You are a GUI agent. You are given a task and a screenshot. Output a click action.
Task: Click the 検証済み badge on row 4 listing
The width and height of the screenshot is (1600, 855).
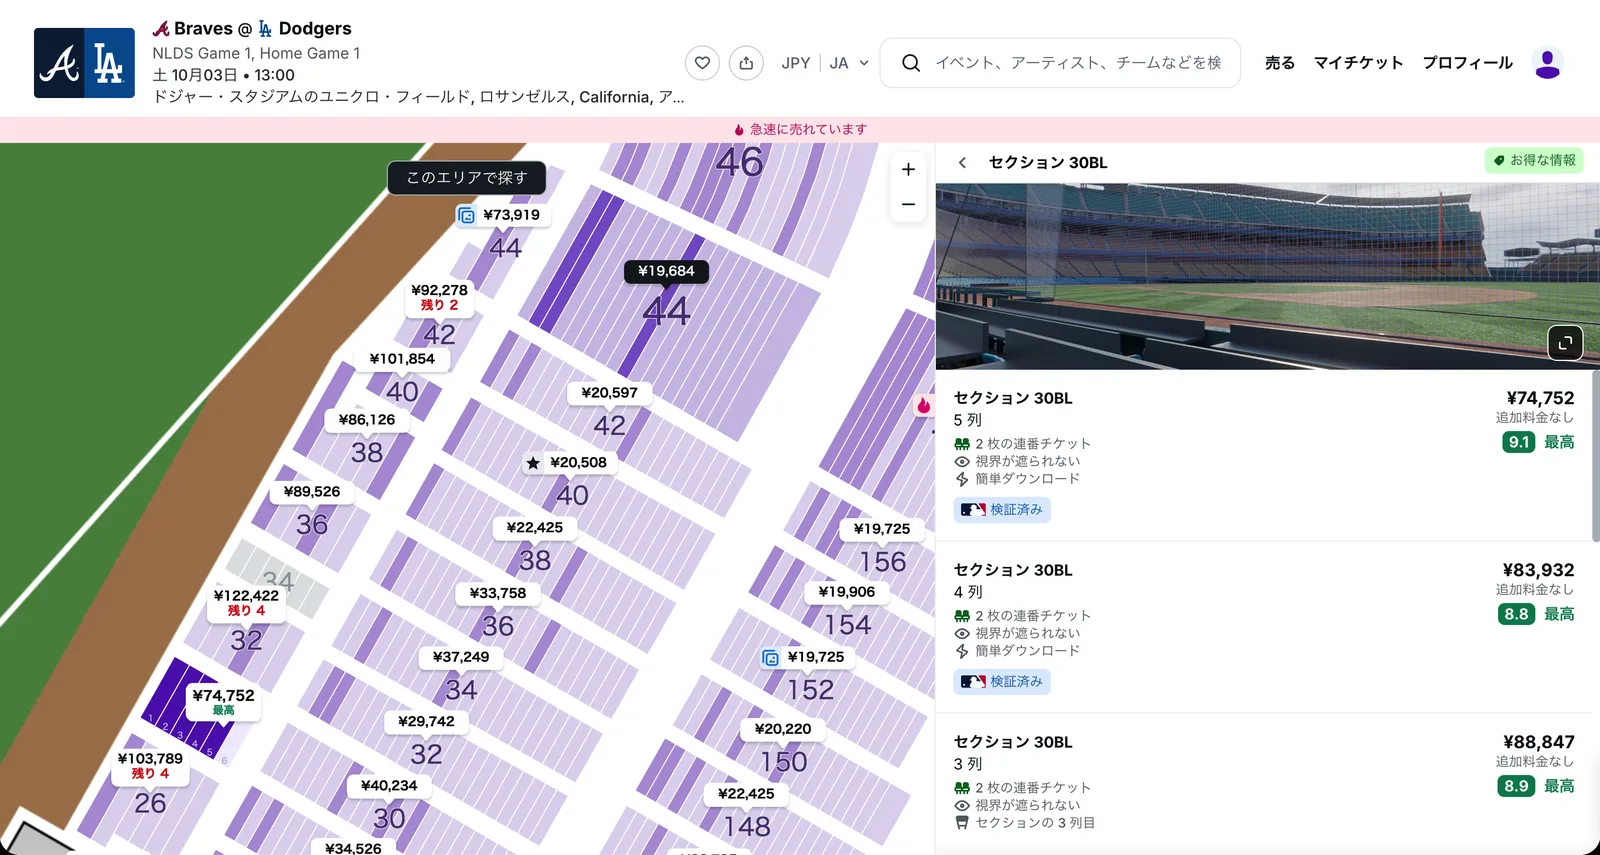[1002, 682]
